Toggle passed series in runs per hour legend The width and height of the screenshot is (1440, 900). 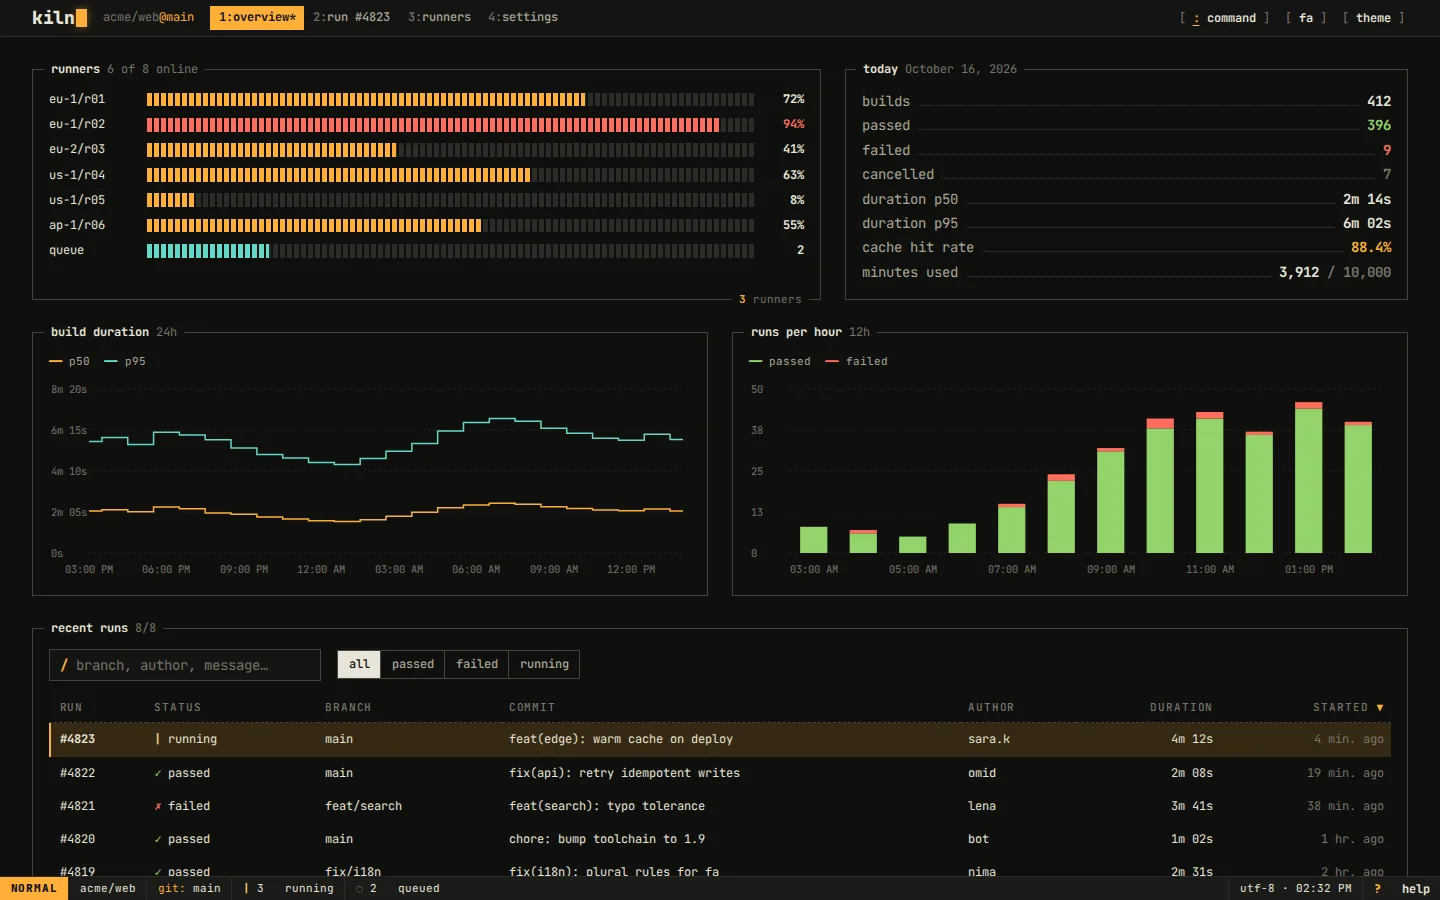click(x=780, y=361)
